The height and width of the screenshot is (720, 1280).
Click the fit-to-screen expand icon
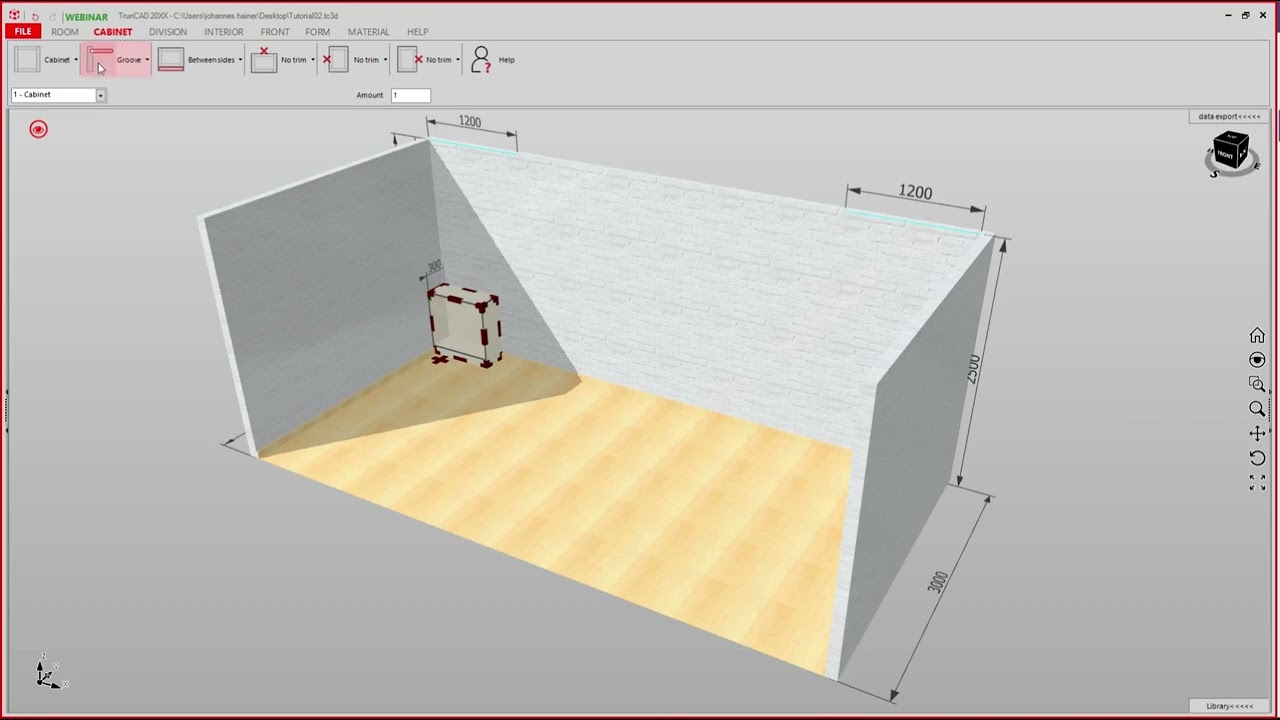tap(1257, 482)
